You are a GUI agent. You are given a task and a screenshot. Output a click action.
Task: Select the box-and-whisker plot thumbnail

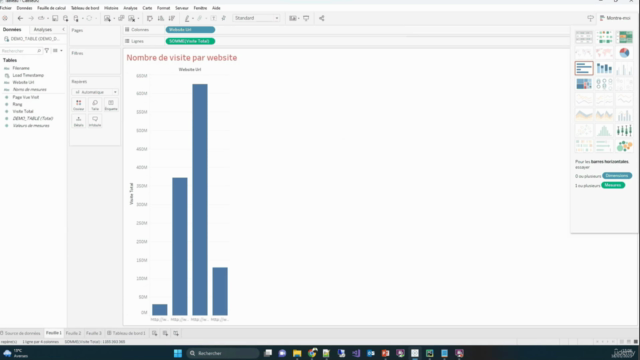624,131
